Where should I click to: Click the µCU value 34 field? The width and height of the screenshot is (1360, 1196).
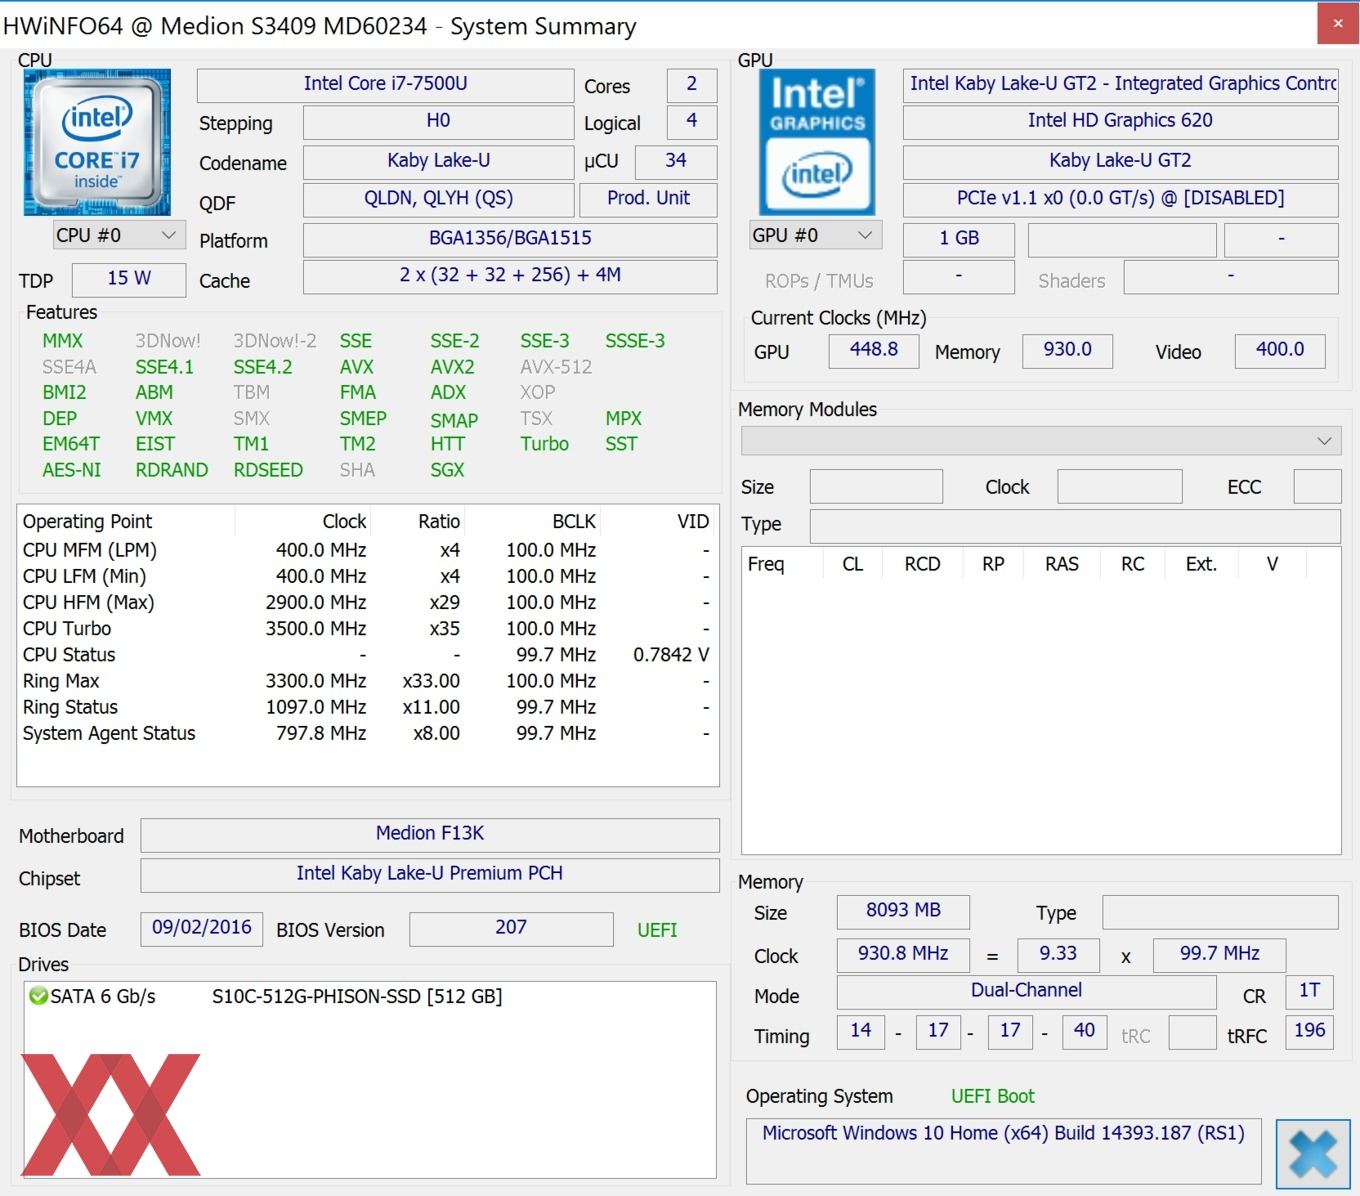pyautogui.click(x=676, y=161)
